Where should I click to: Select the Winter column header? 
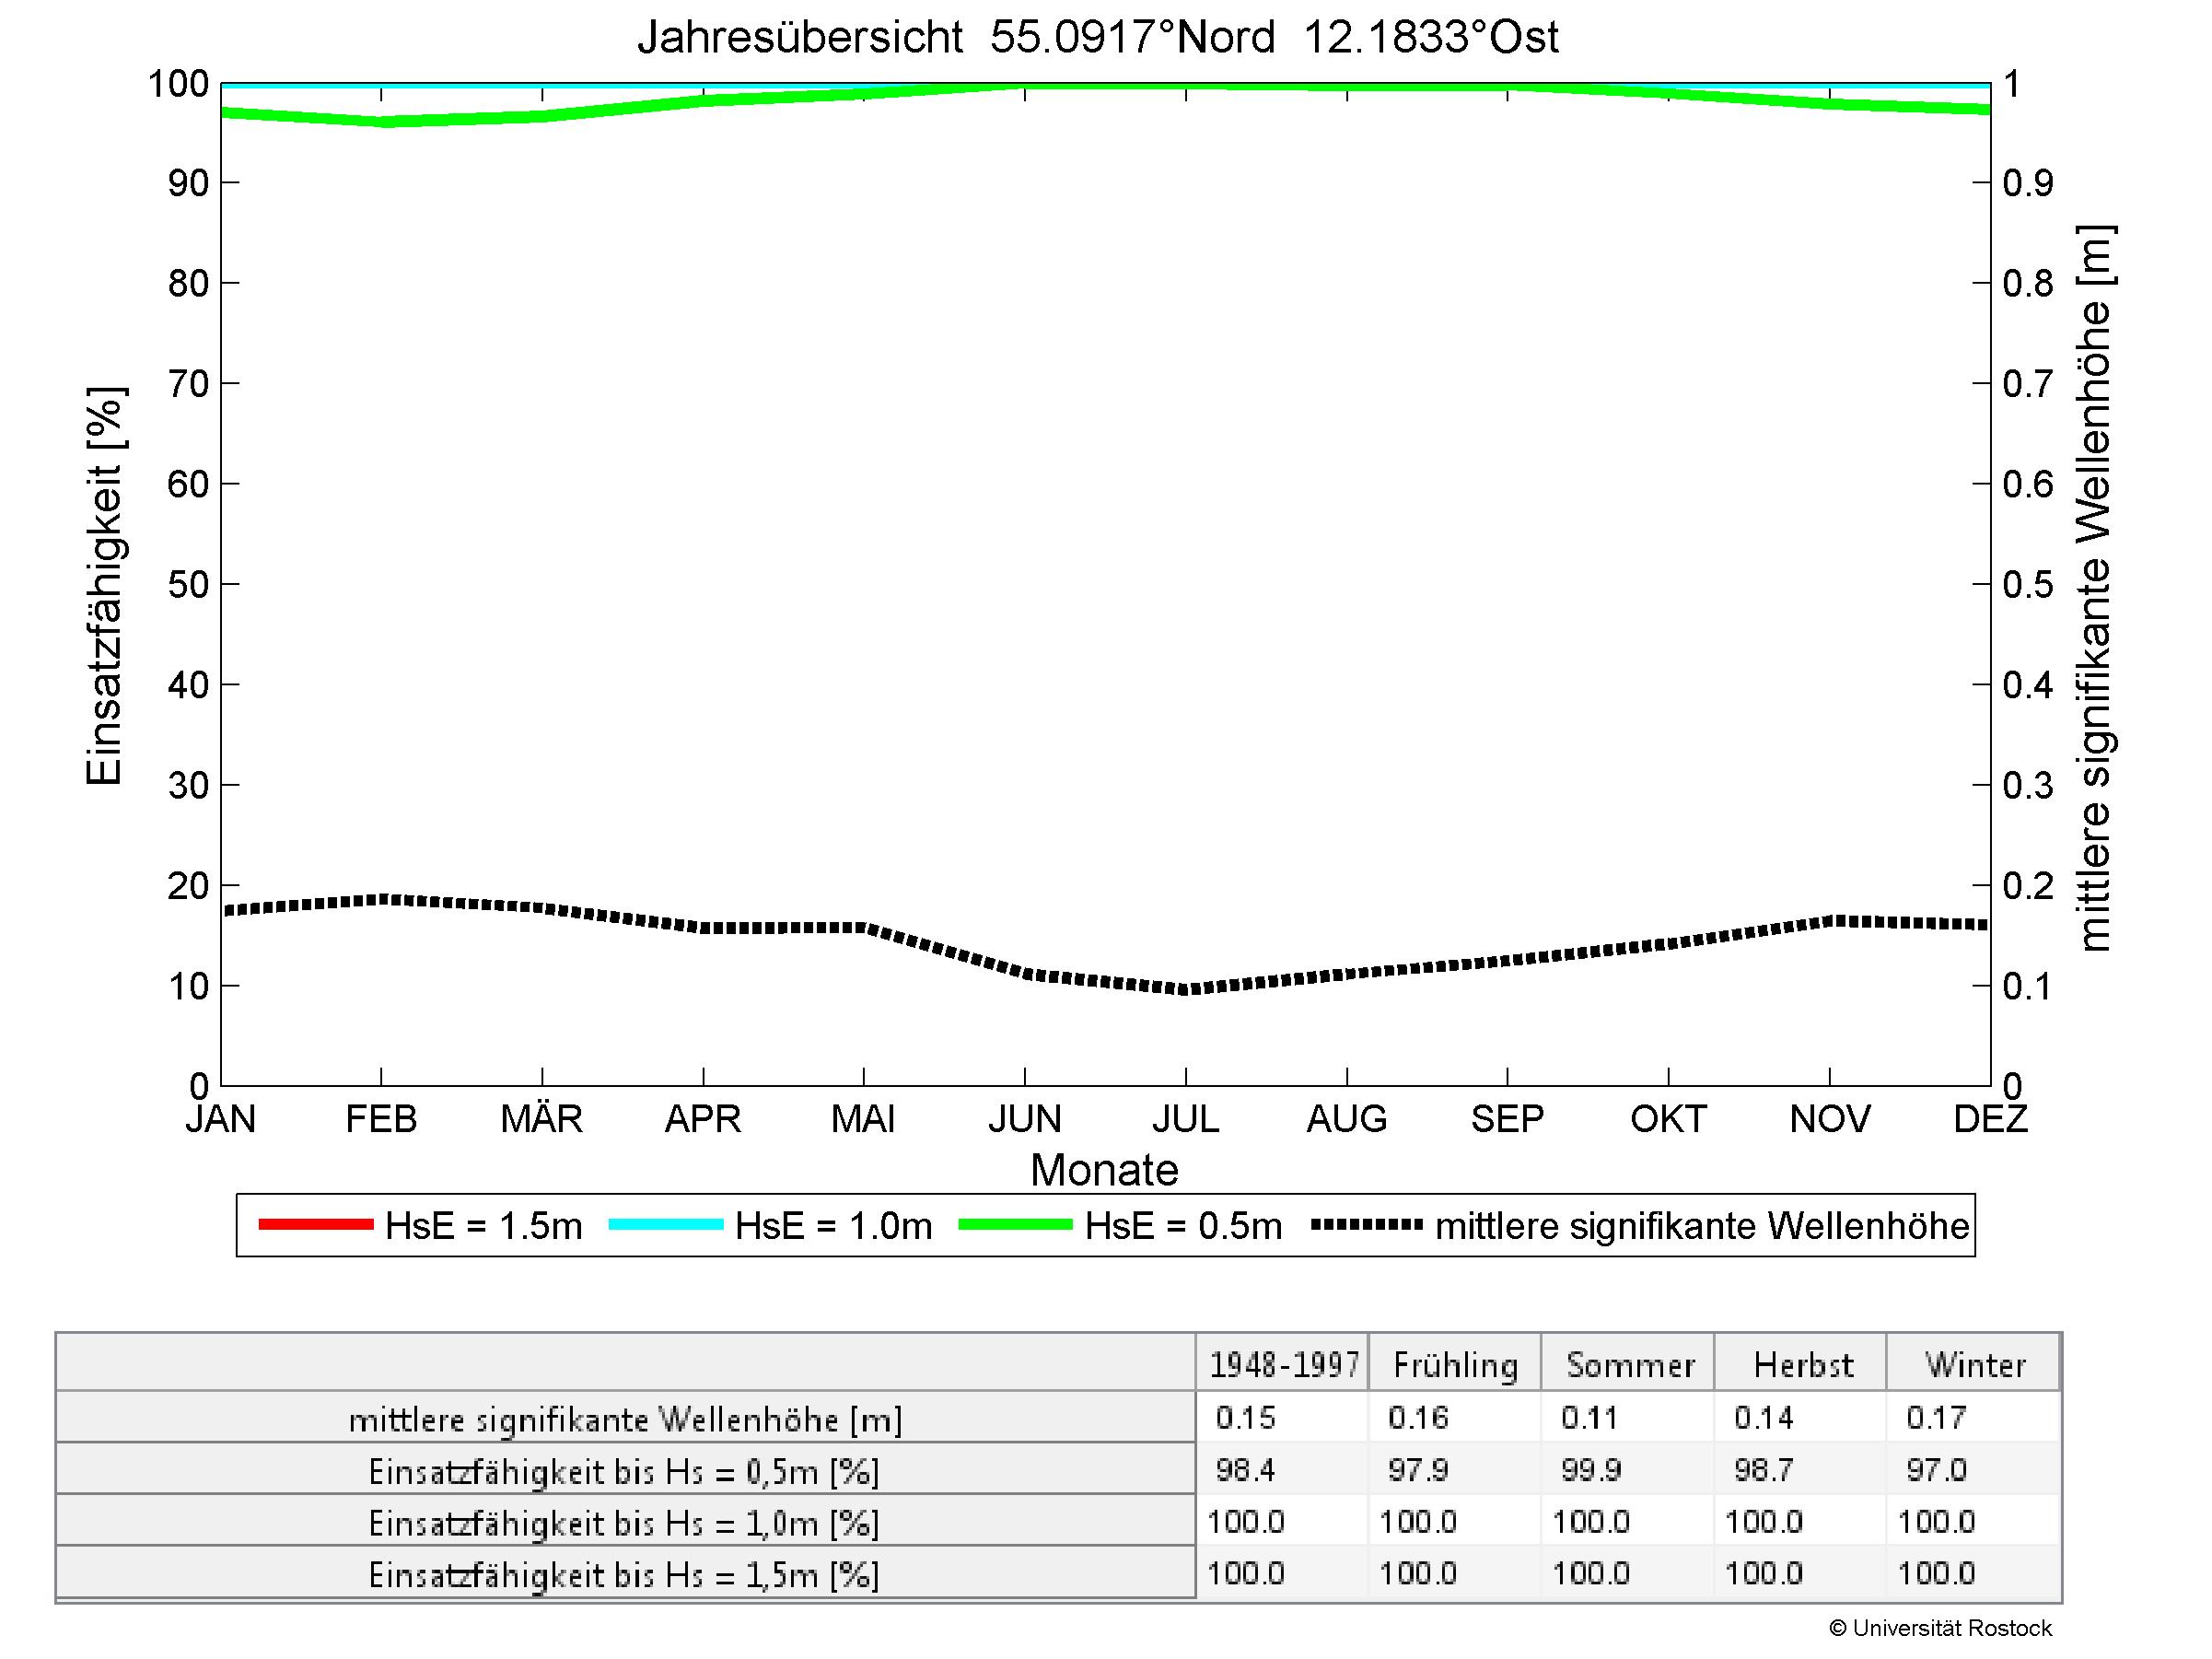[x=1975, y=1365]
